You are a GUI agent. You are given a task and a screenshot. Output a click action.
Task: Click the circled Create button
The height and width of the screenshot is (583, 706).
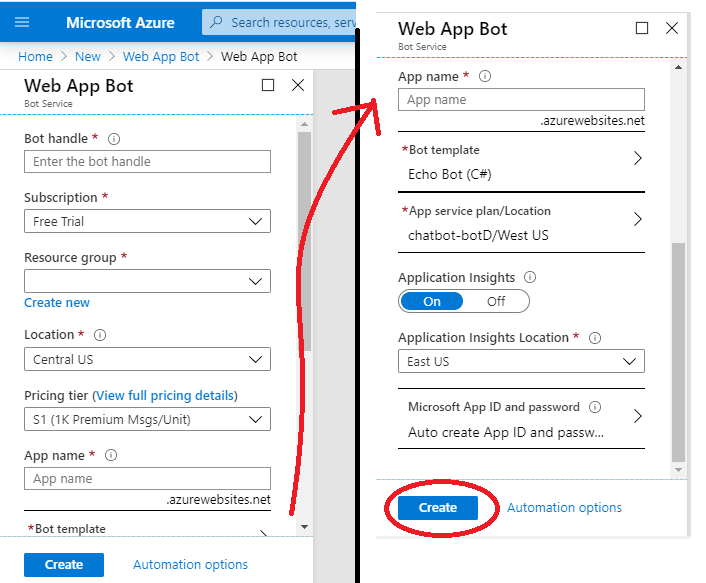click(x=437, y=508)
